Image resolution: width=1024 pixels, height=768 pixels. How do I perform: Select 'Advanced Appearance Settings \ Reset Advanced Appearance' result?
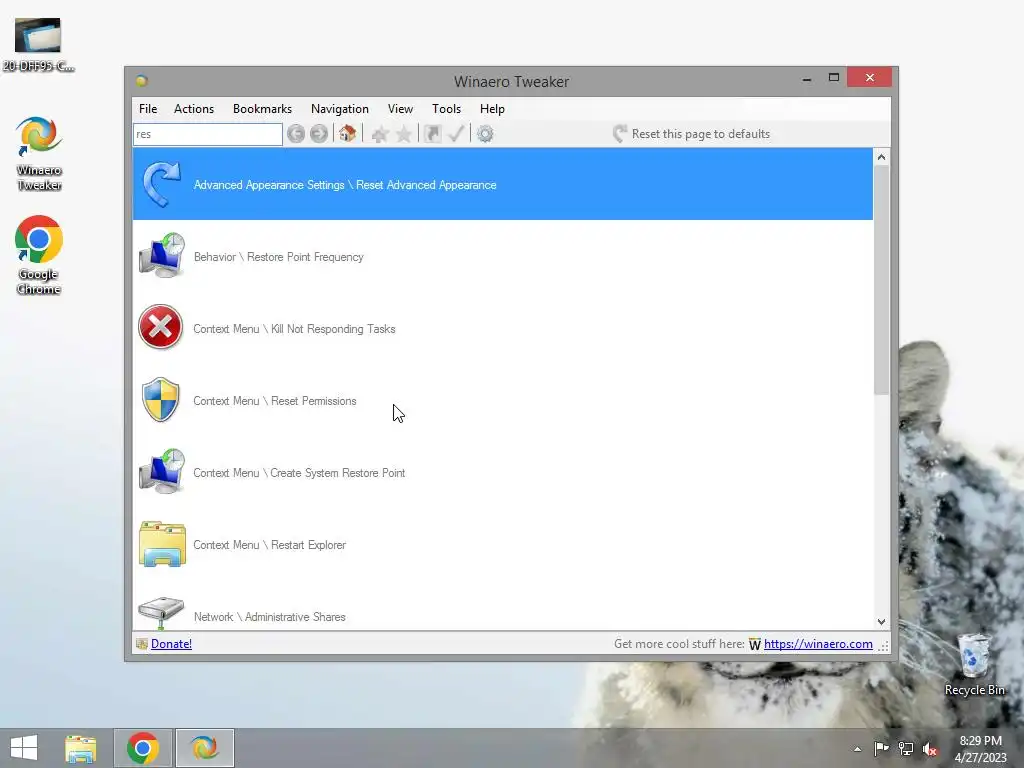tap(503, 184)
